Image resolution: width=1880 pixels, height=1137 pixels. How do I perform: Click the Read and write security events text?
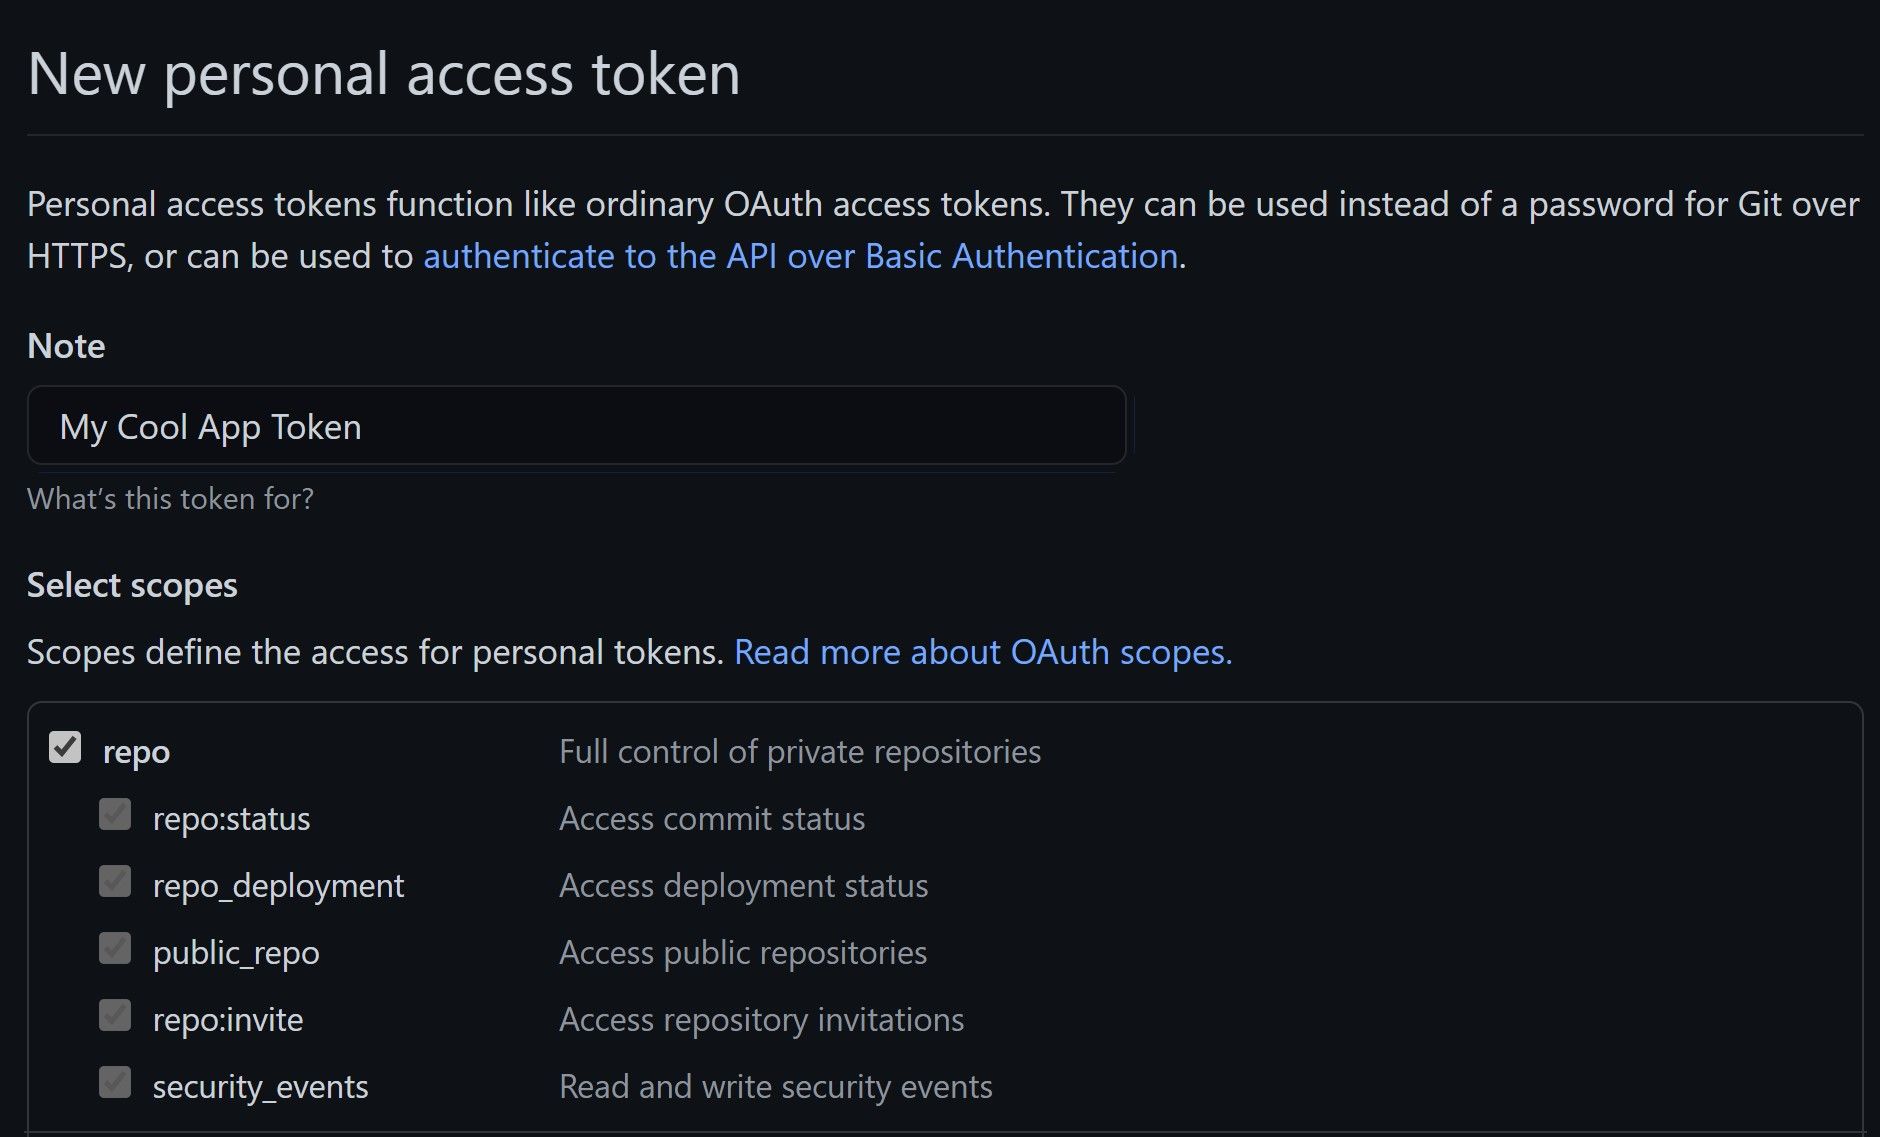pyautogui.click(x=776, y=1086)
